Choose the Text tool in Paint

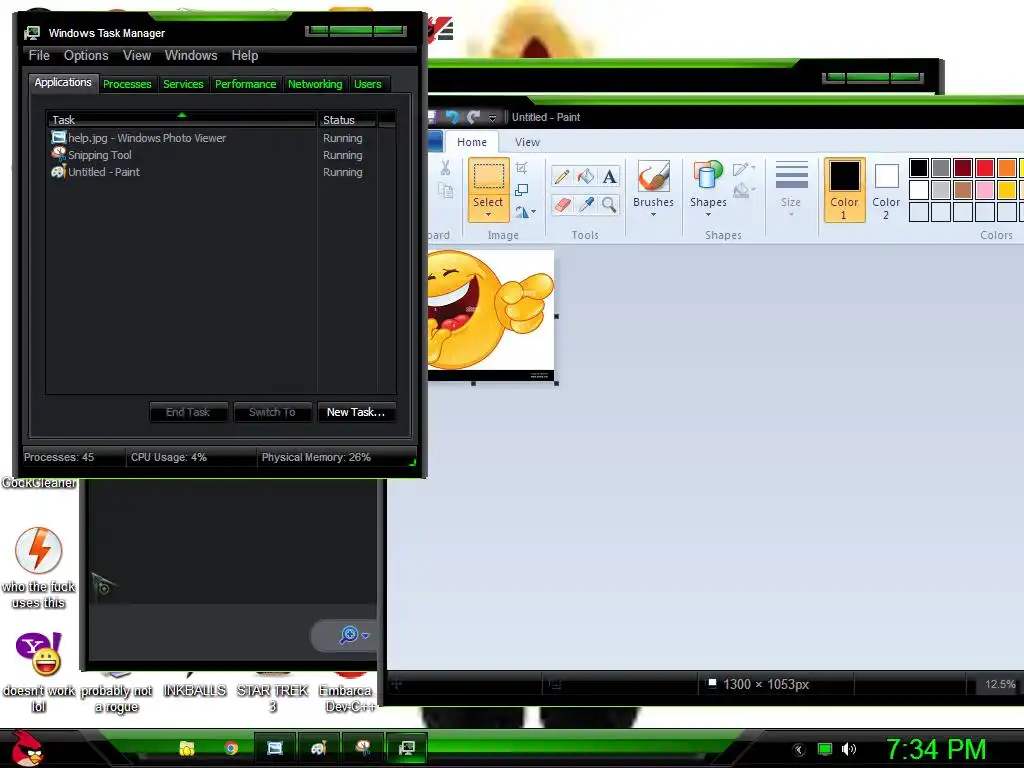(x=609, y=176)
